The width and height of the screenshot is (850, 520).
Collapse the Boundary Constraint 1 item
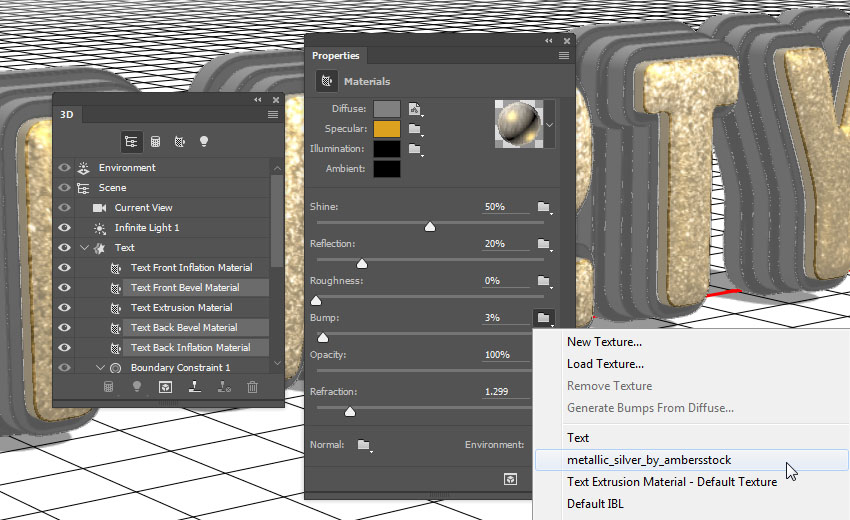pyautogui.click(x=99, y=368)
